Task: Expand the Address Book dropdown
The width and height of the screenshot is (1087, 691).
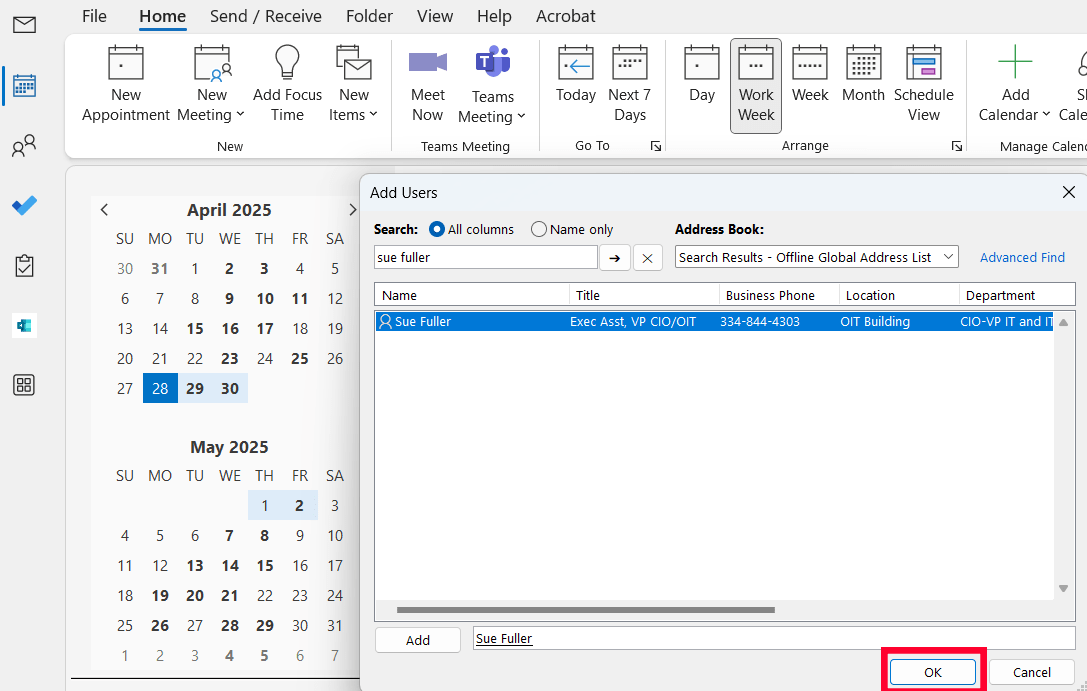Action: [948, 257]
